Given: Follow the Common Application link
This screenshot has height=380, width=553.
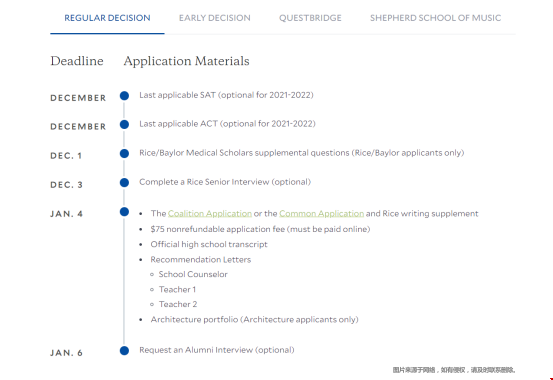Looking at the screenshot, I should pos(321,213).
